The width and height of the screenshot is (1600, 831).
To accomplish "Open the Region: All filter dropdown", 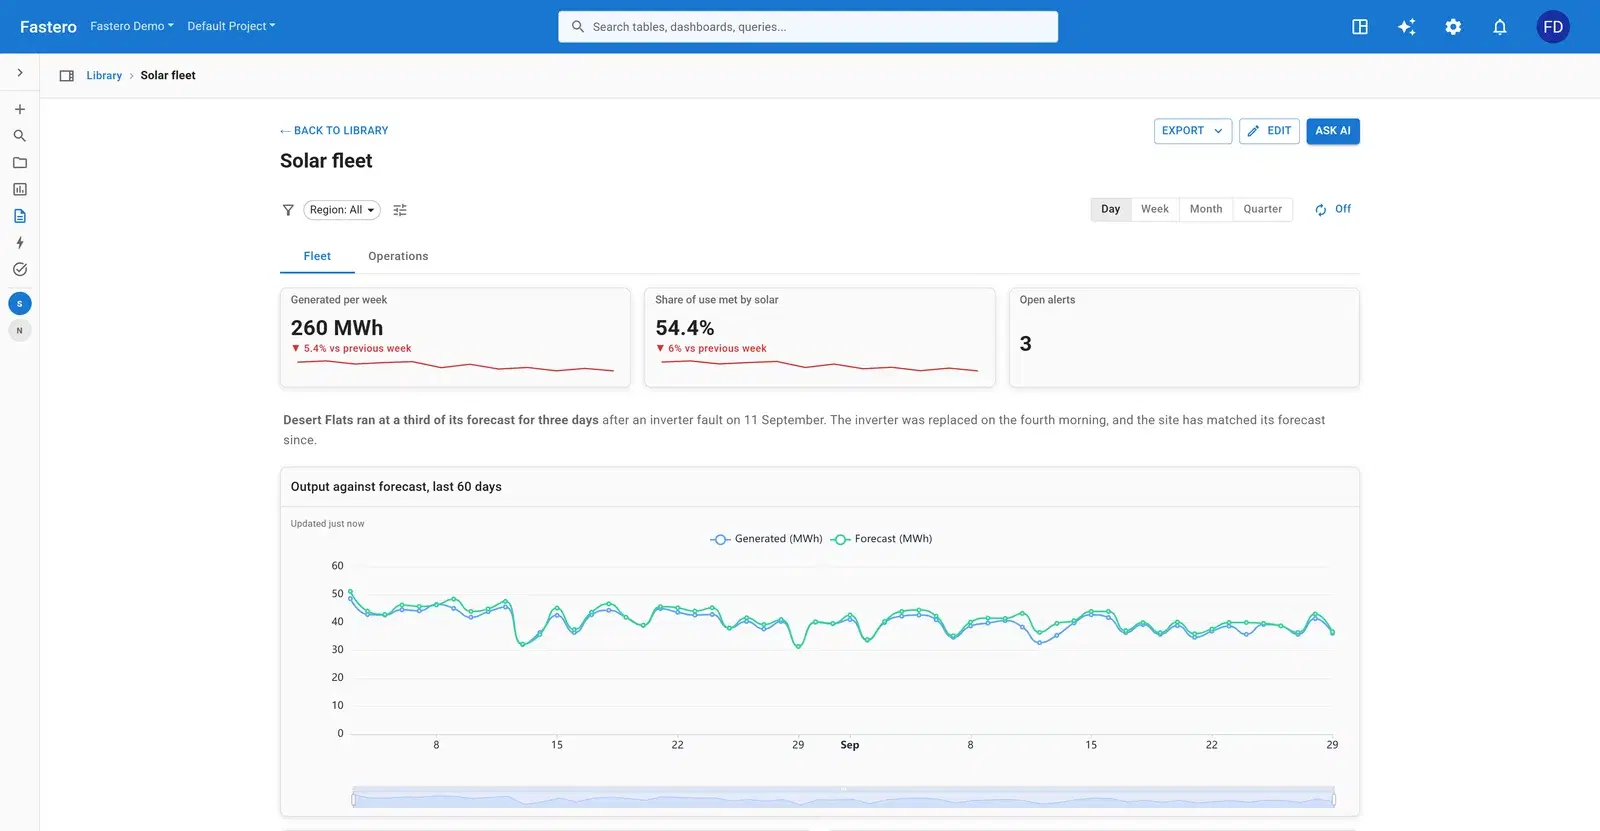I will pyautogui.click(x=342, y=210).
